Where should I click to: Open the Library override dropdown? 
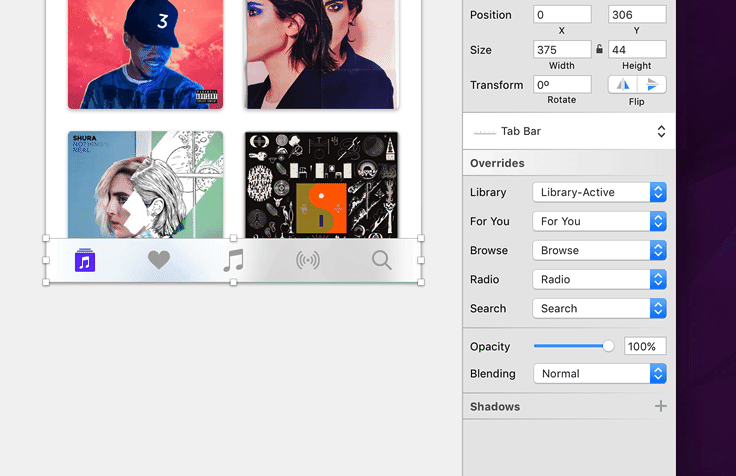click(599, 192)
